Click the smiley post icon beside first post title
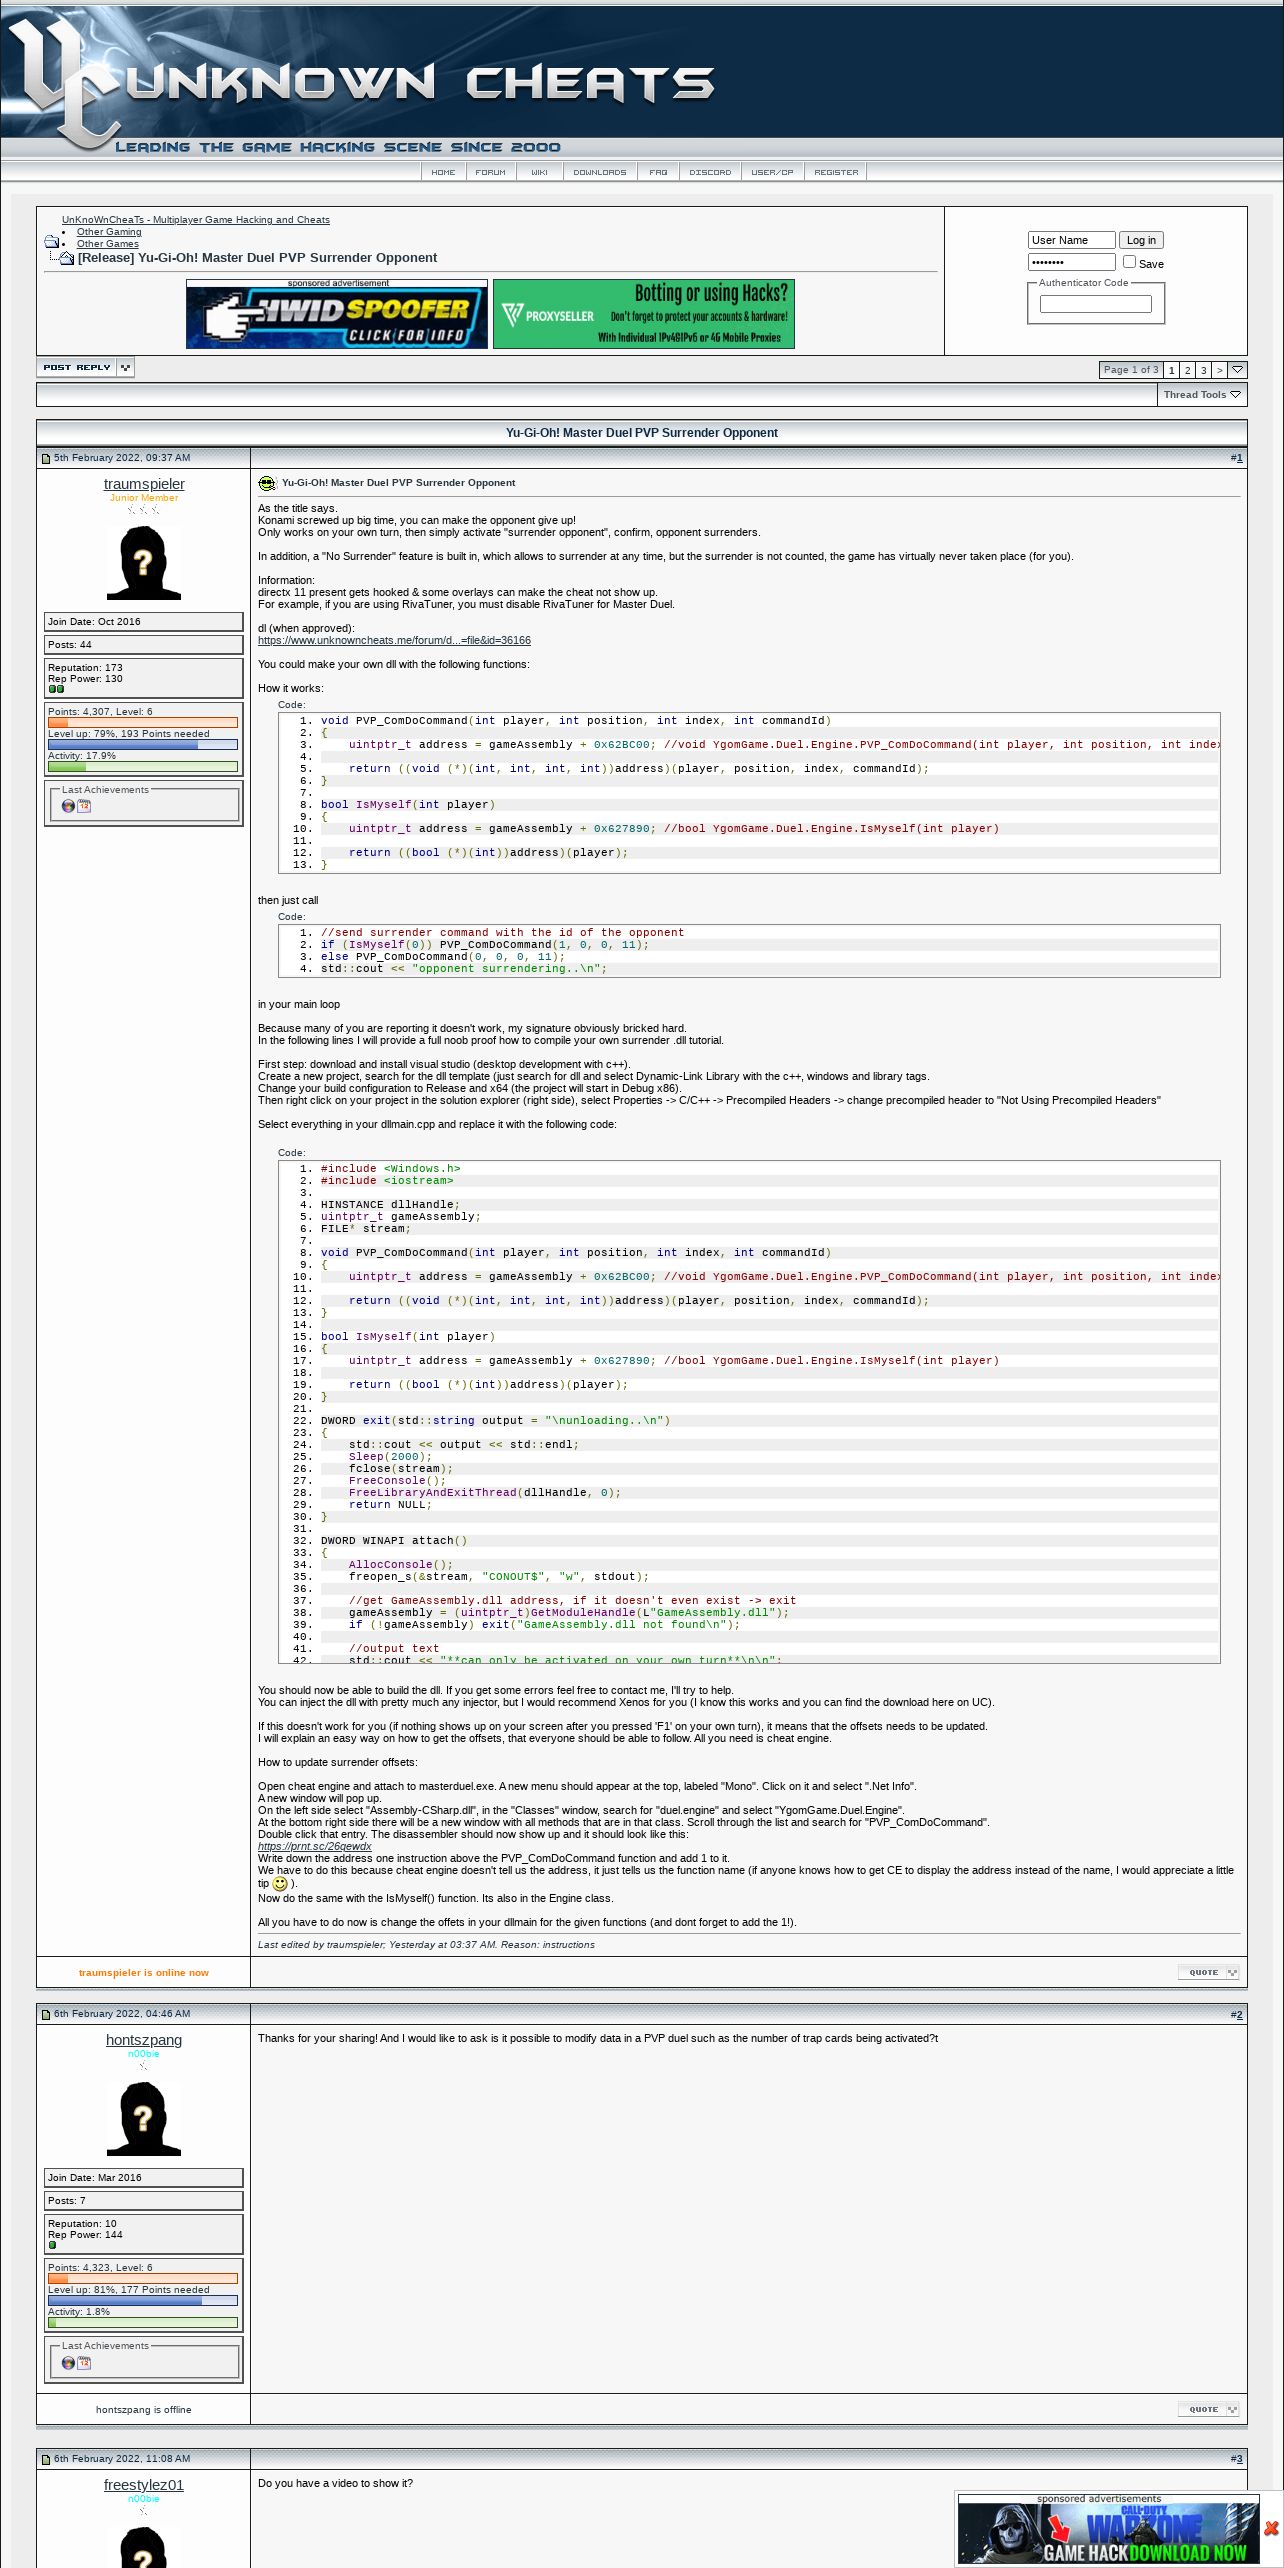Screen dimensions: 1284x2568 pos(267,483)
